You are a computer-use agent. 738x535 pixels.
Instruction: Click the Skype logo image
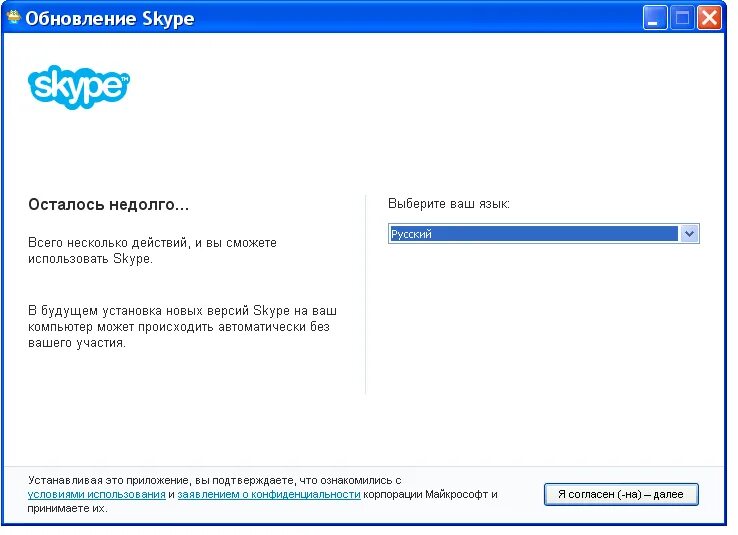(x=79, y=87)
